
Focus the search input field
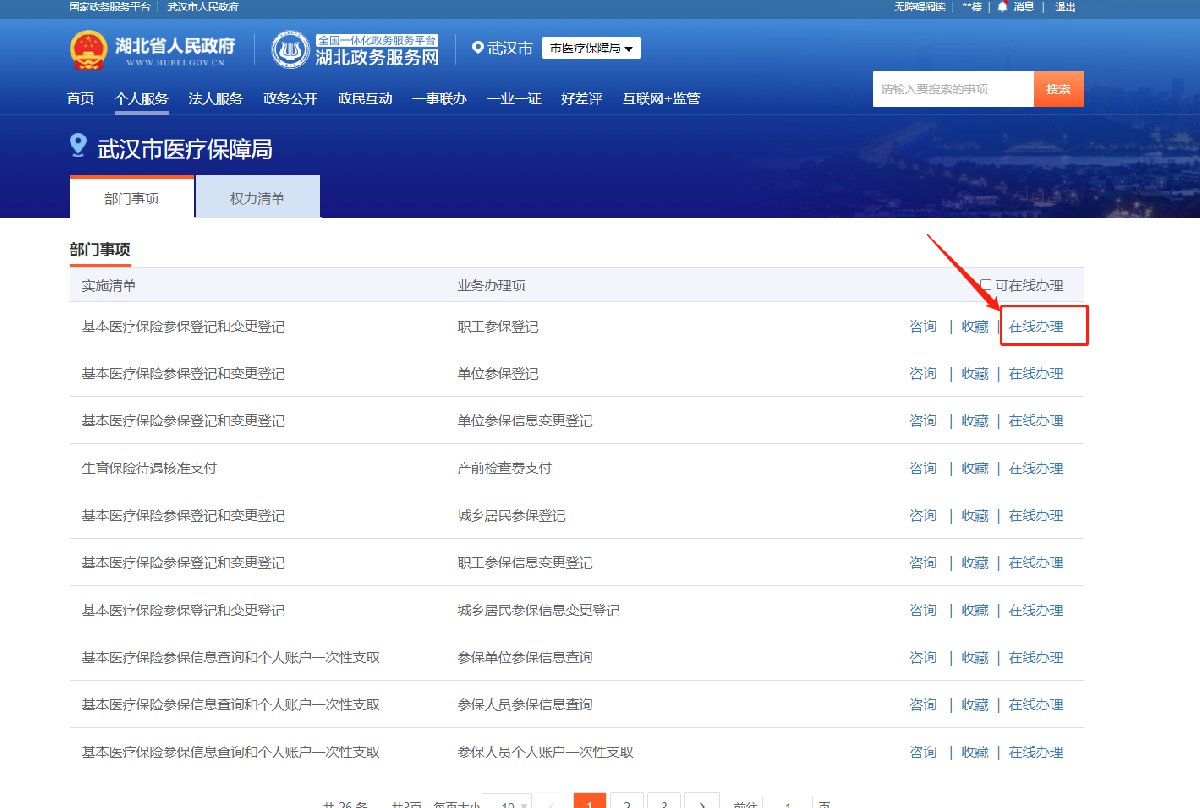(952, 89)
